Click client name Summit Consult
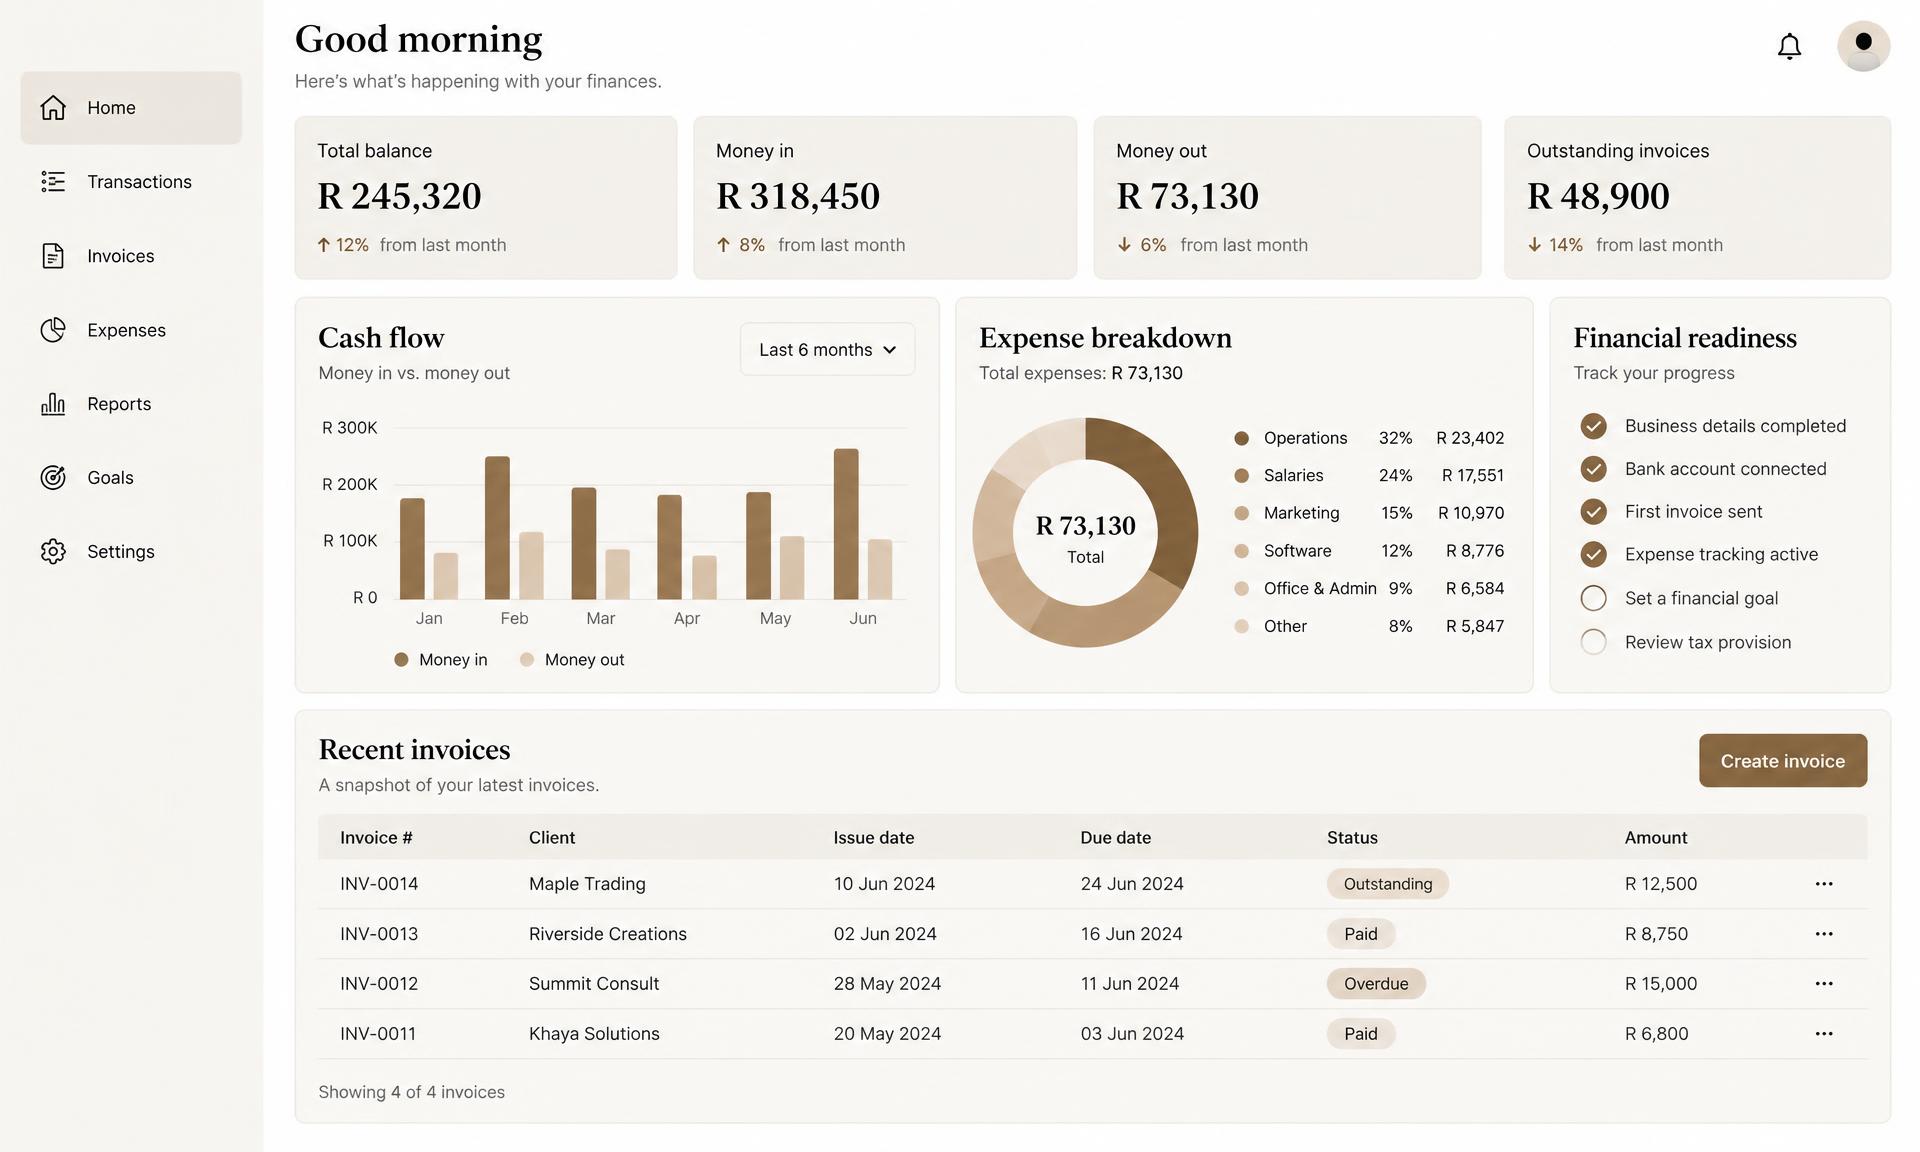1920x1152 pixels. coord(594,984)
